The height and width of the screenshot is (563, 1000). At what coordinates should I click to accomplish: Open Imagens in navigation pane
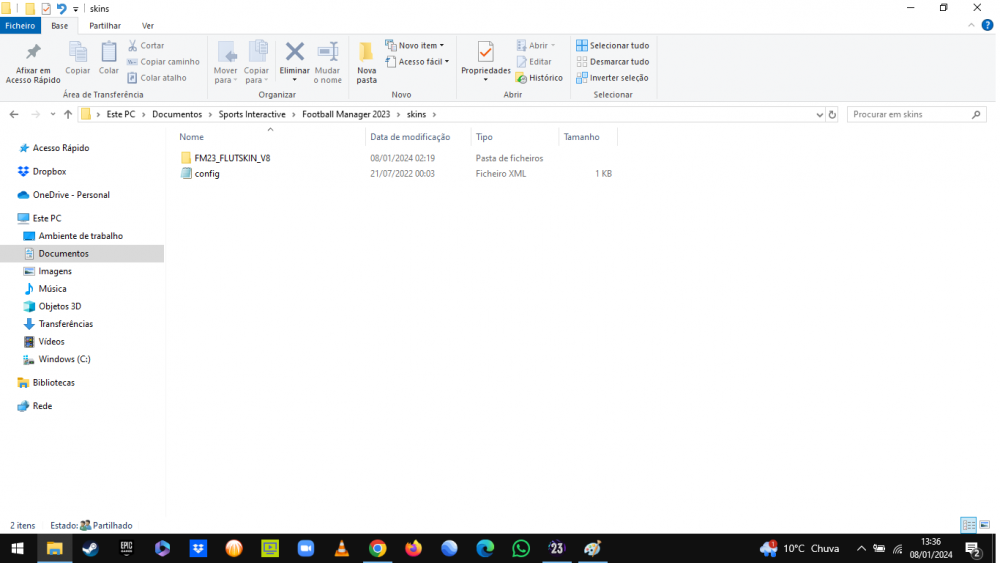coord(55,271)
